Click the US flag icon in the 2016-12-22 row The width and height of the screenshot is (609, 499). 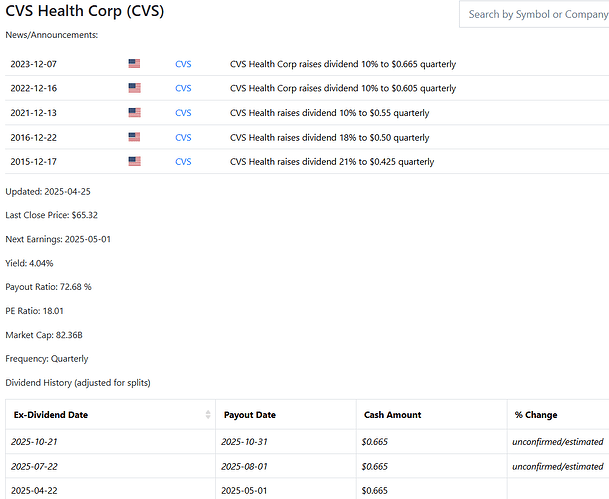coord(134,137)
